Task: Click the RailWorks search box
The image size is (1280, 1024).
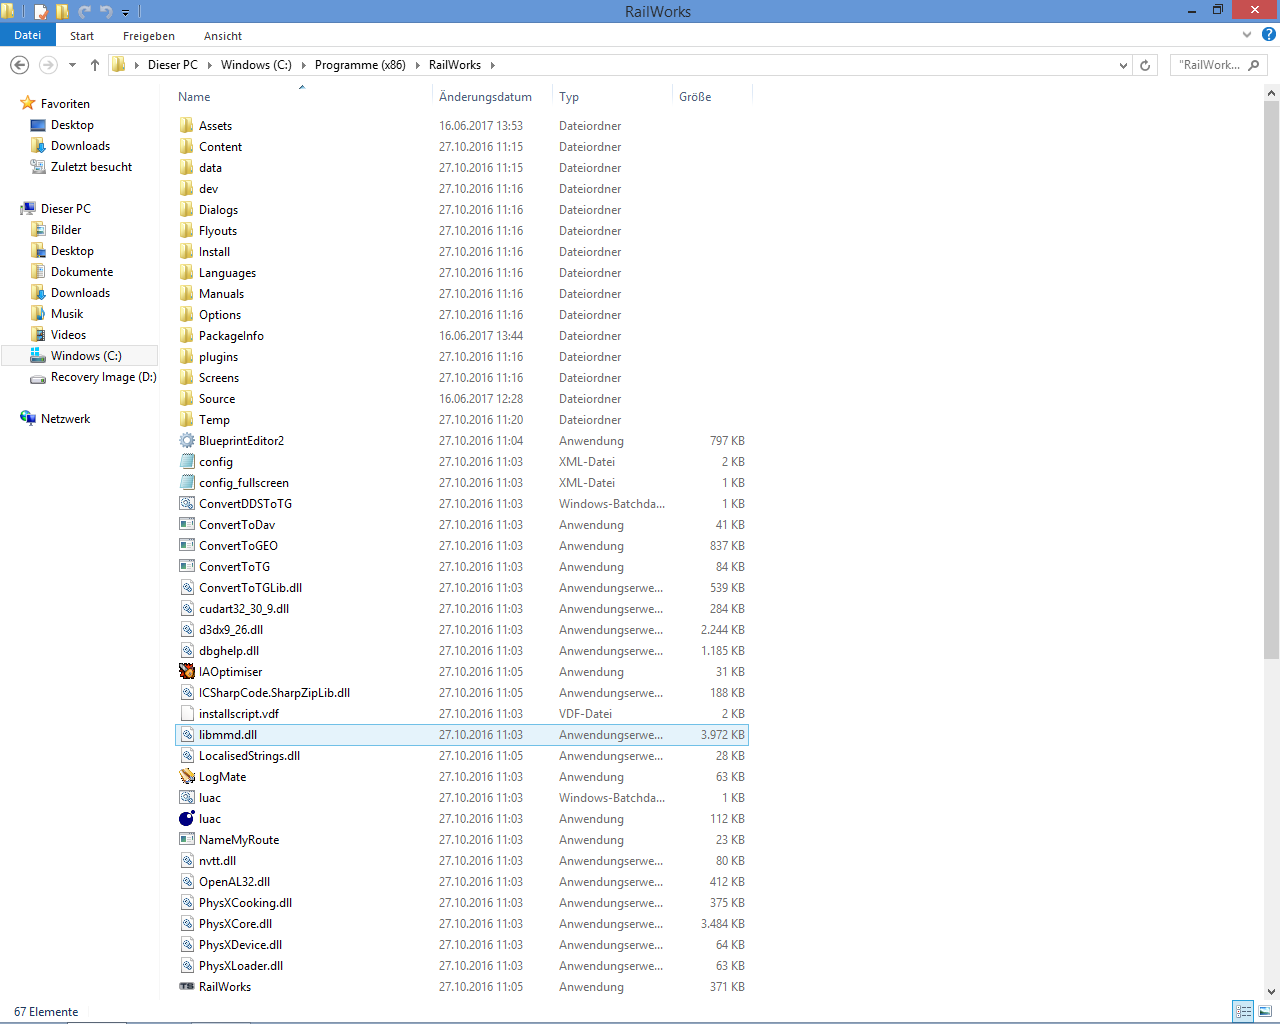Action: pyautogui.click(x=1219, y=65)
